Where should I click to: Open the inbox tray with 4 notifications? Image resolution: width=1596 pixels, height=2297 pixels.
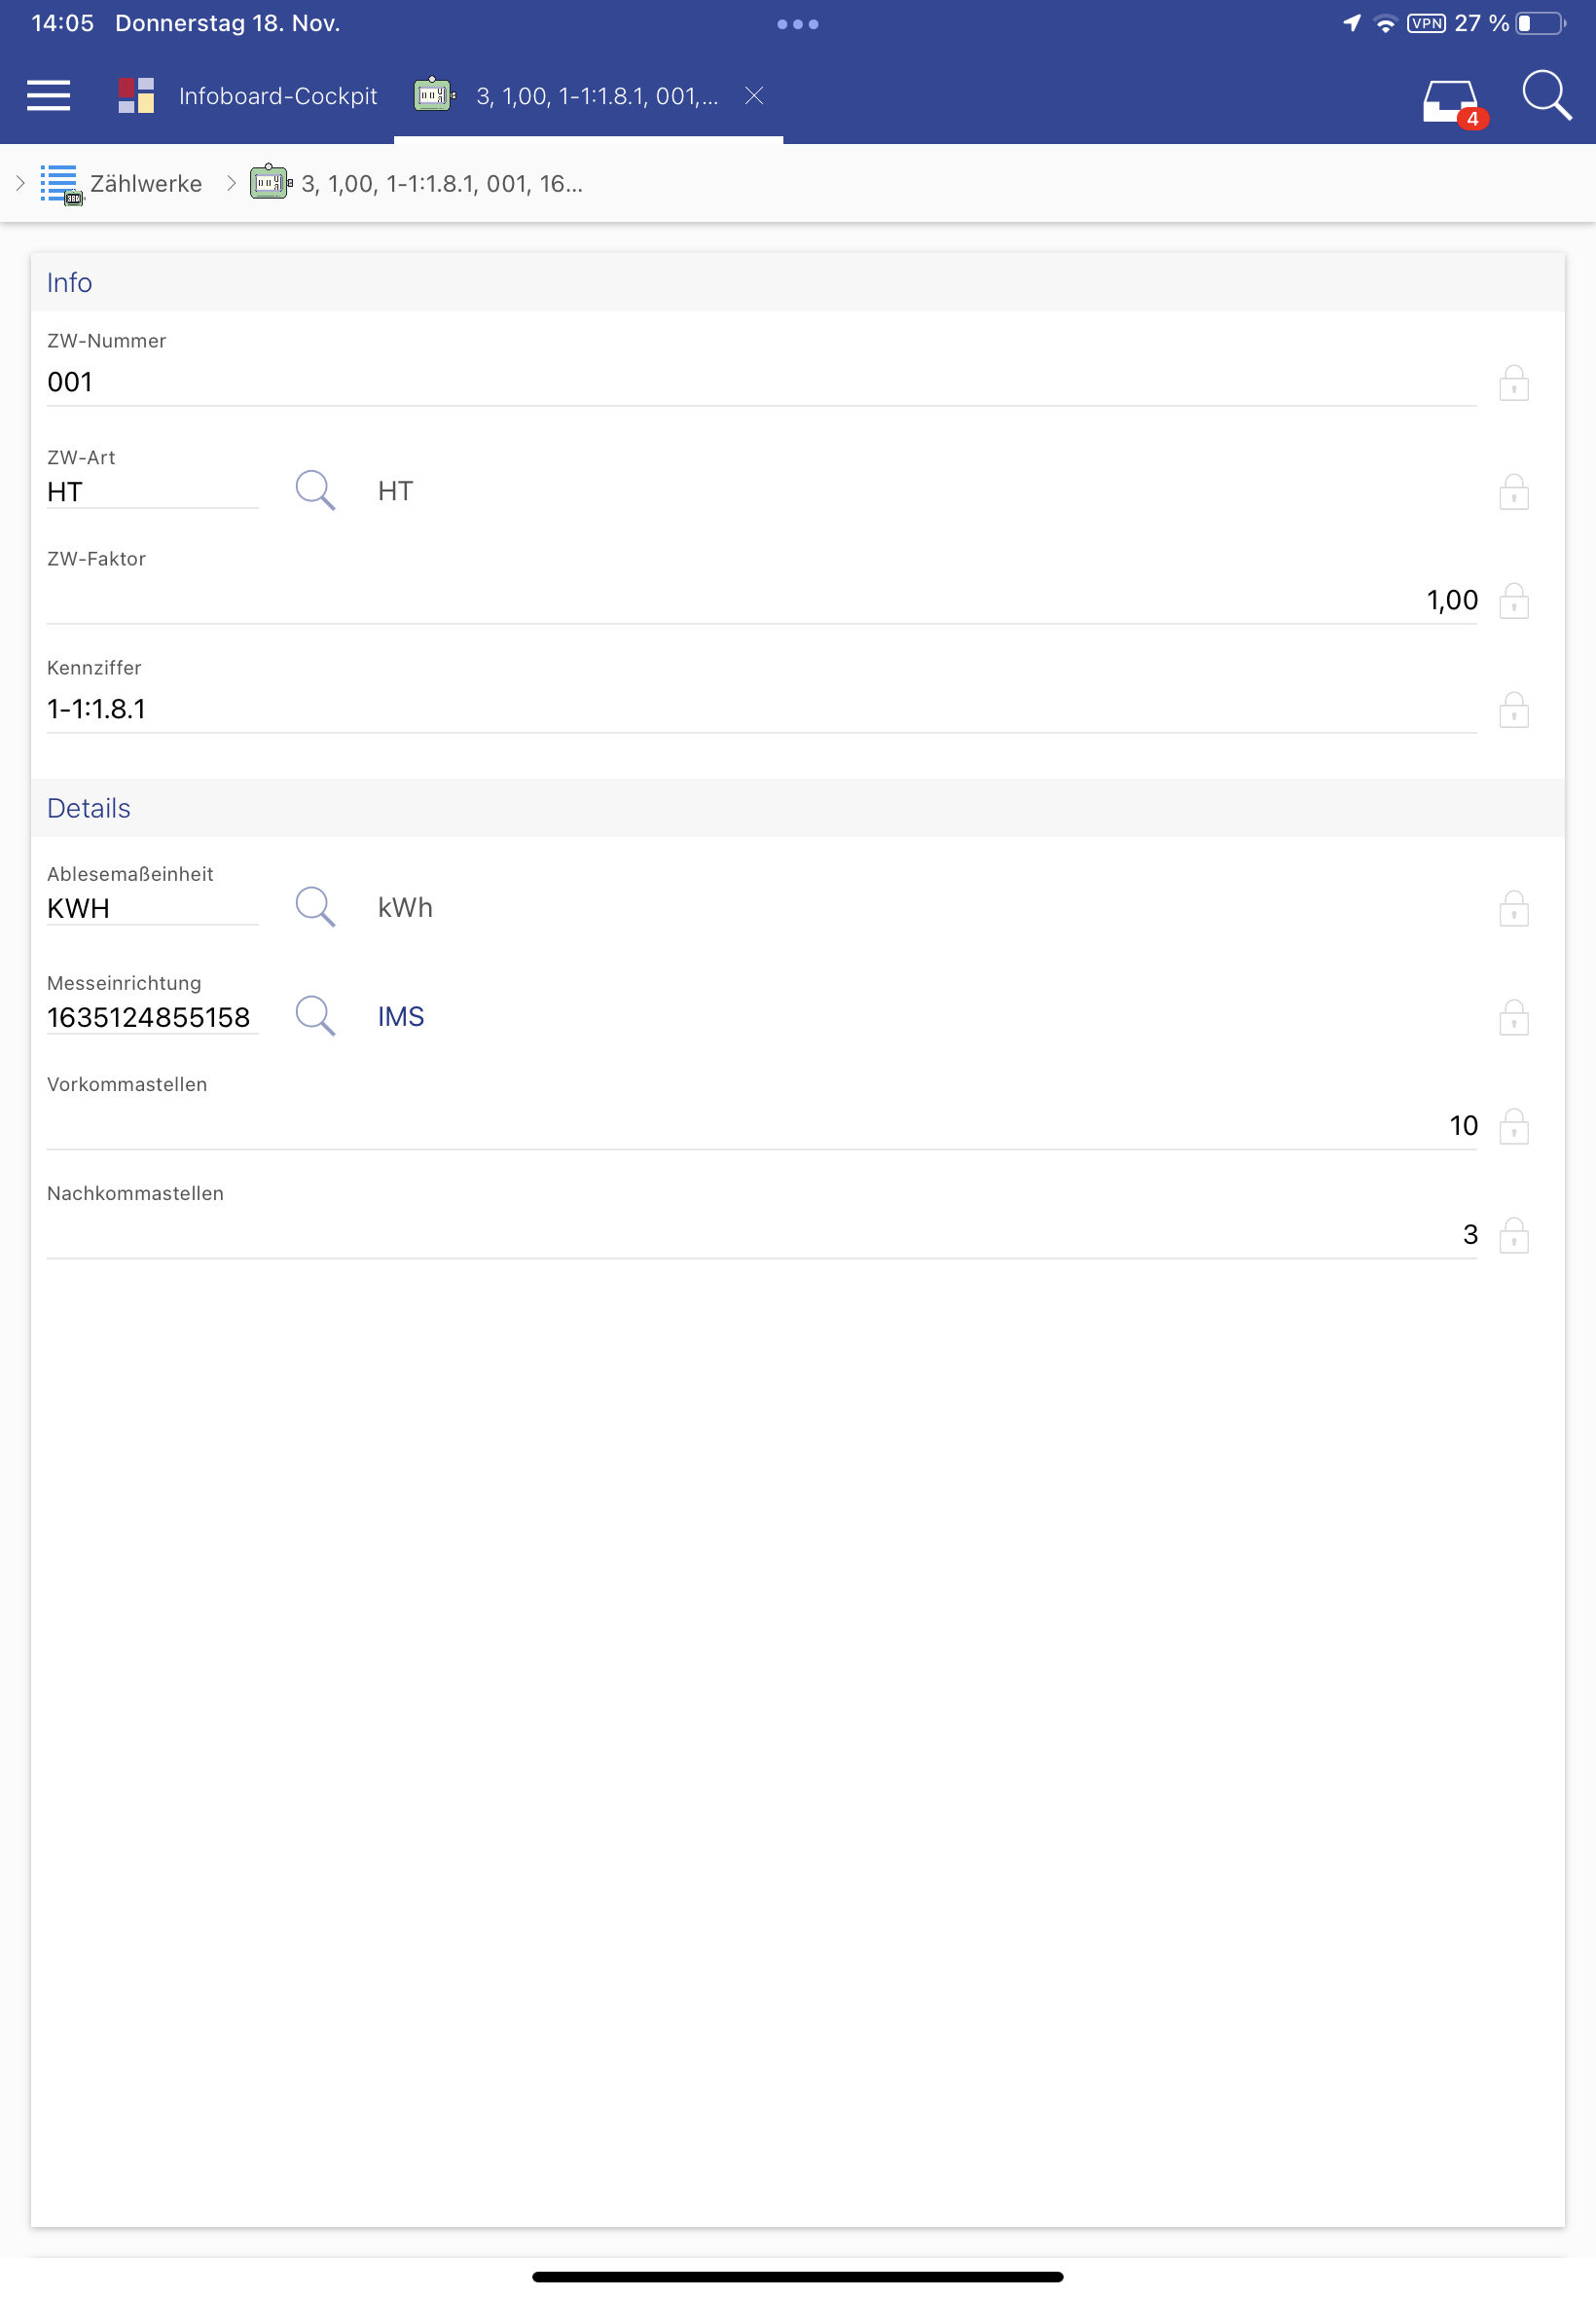tap(1451, 100)
